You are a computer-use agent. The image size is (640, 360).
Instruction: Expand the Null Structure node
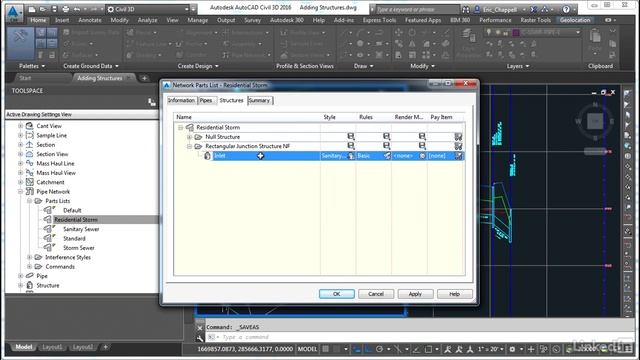[189, 137]
